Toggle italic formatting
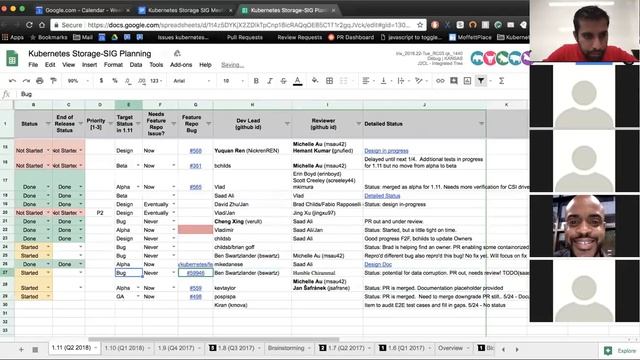Image resolution: width=640 pixels, height=360 pixels. 270,81
